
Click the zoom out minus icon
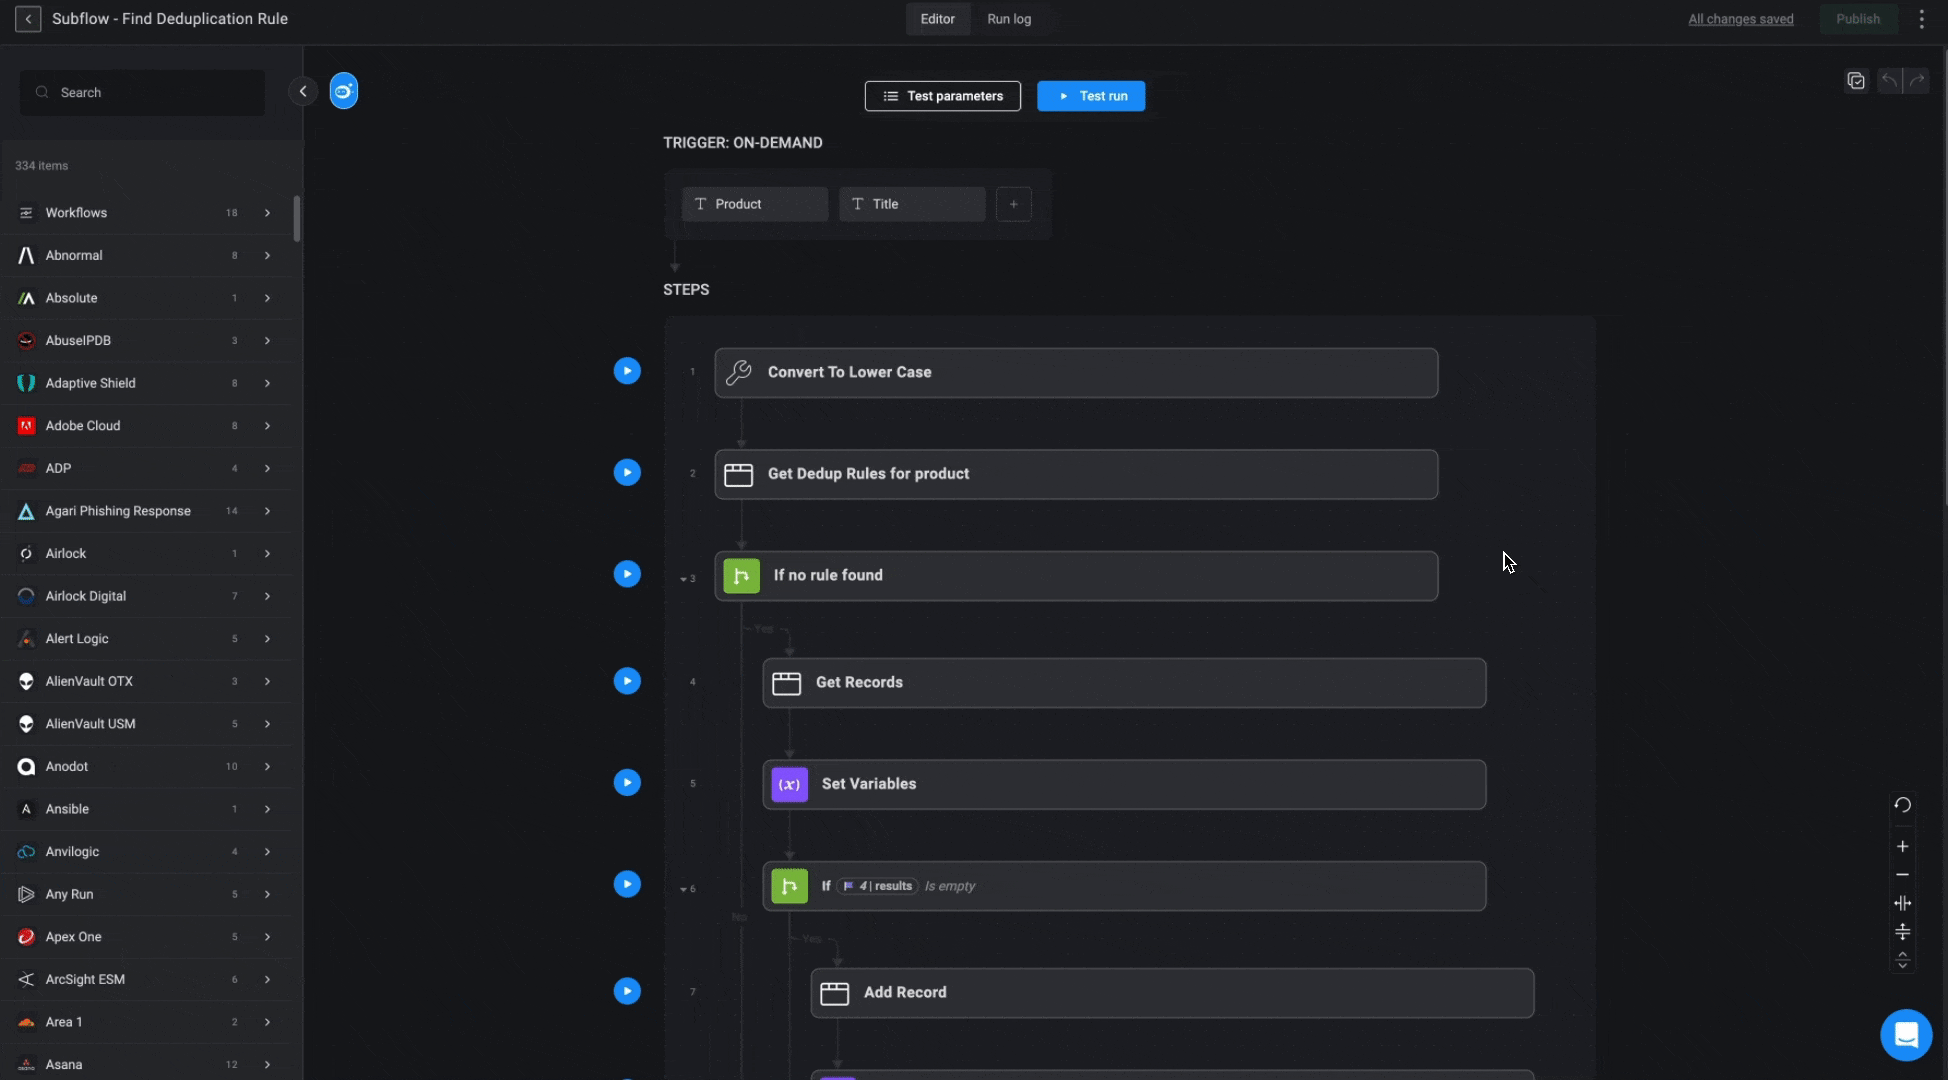(1902, 875)
